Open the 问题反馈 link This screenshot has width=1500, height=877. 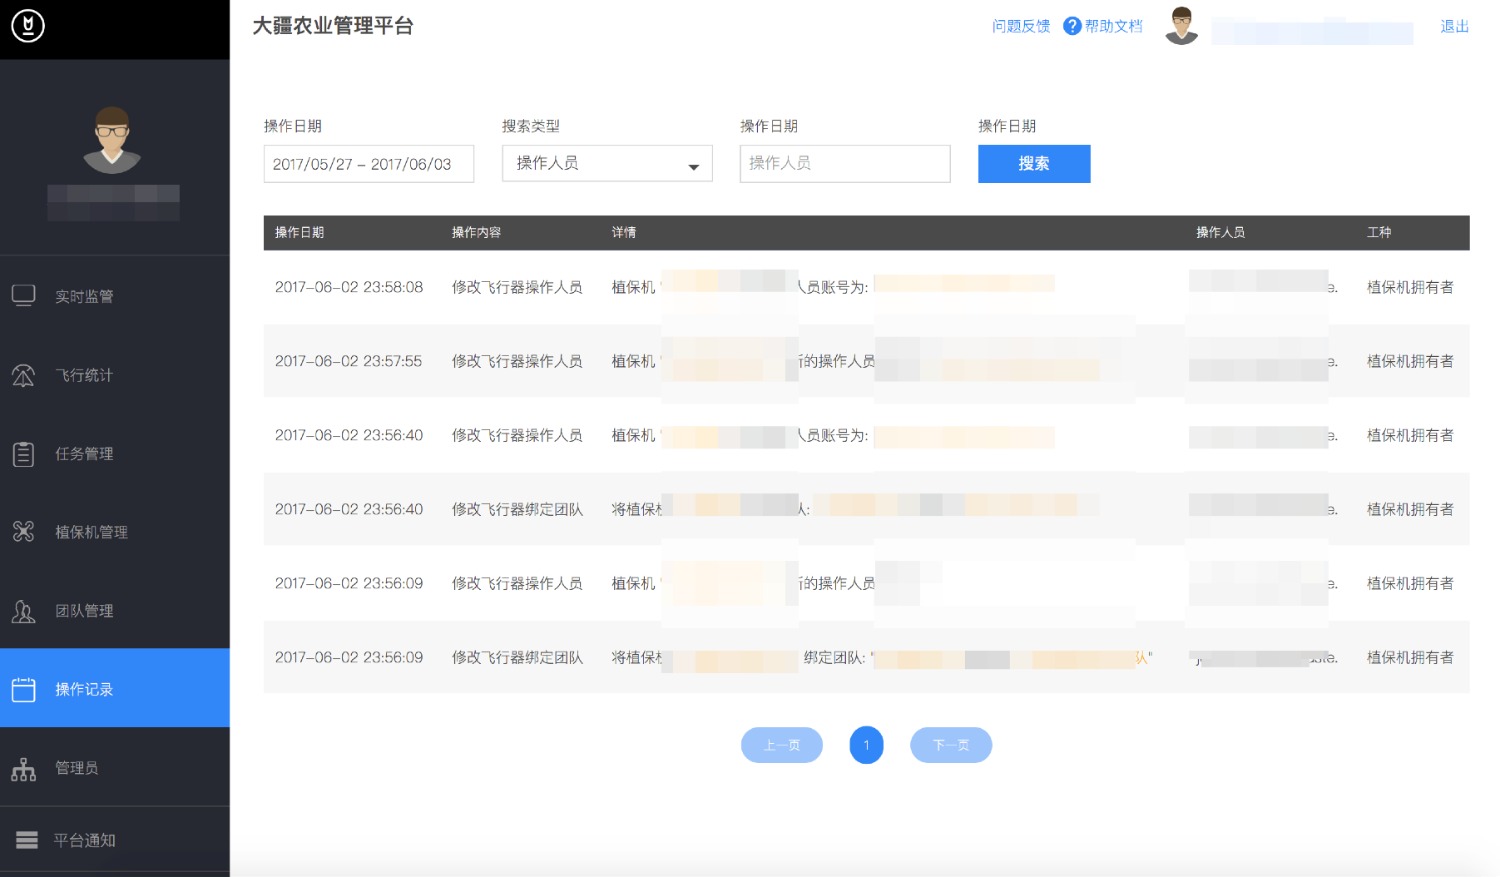(x=1021, y=26)
